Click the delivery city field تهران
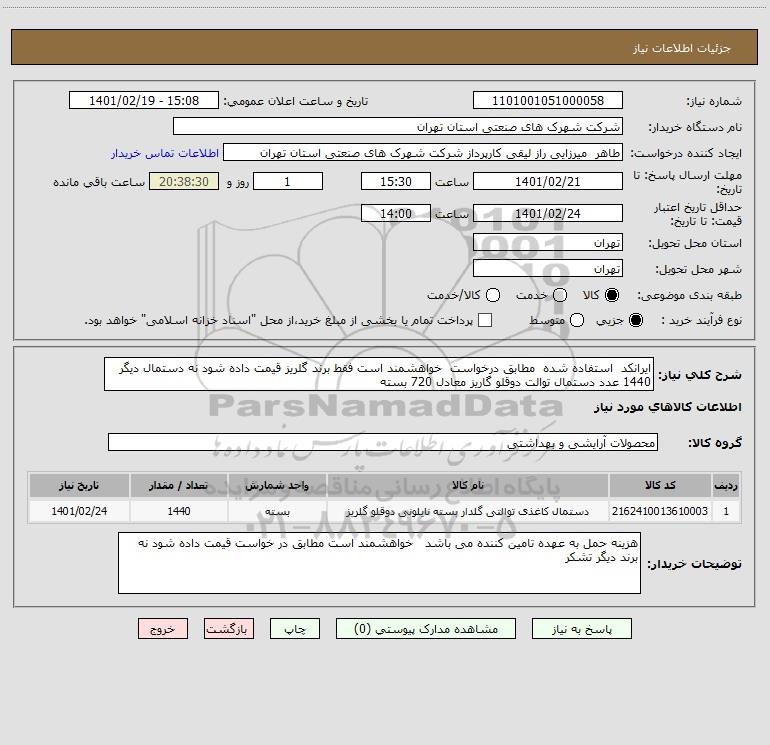This screenshot has width=770, height=745. tap(548, 268)
